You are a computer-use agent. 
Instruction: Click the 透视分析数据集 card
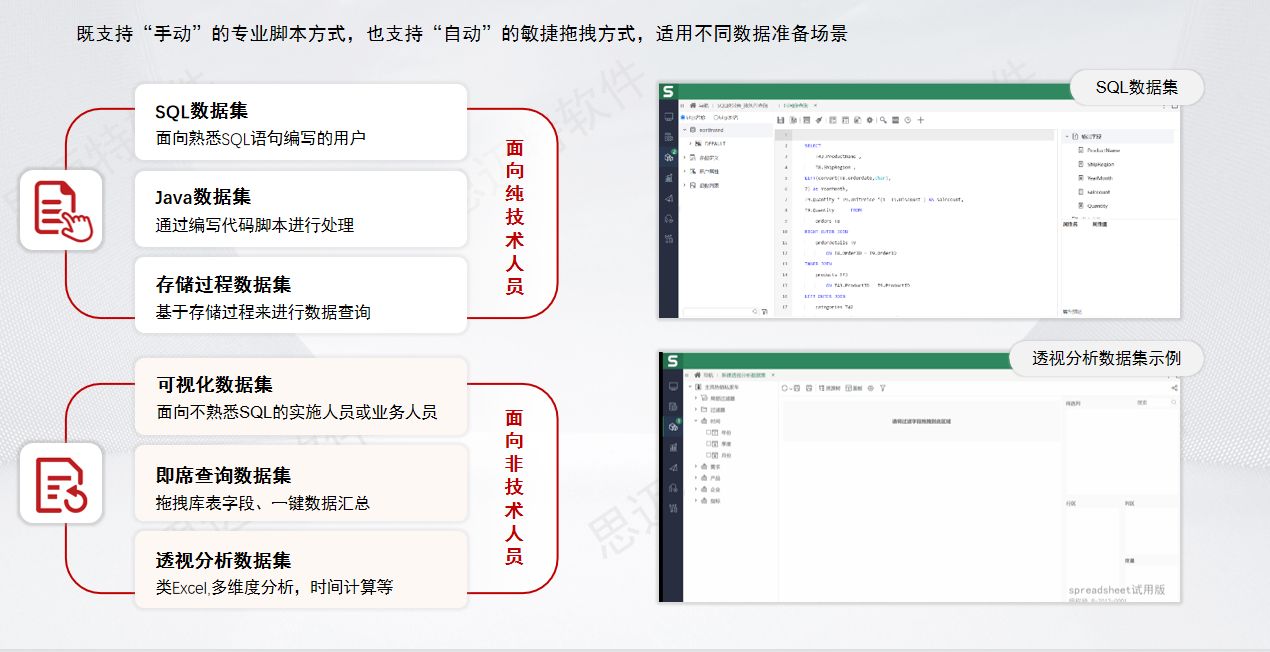(x=301, y=569)
